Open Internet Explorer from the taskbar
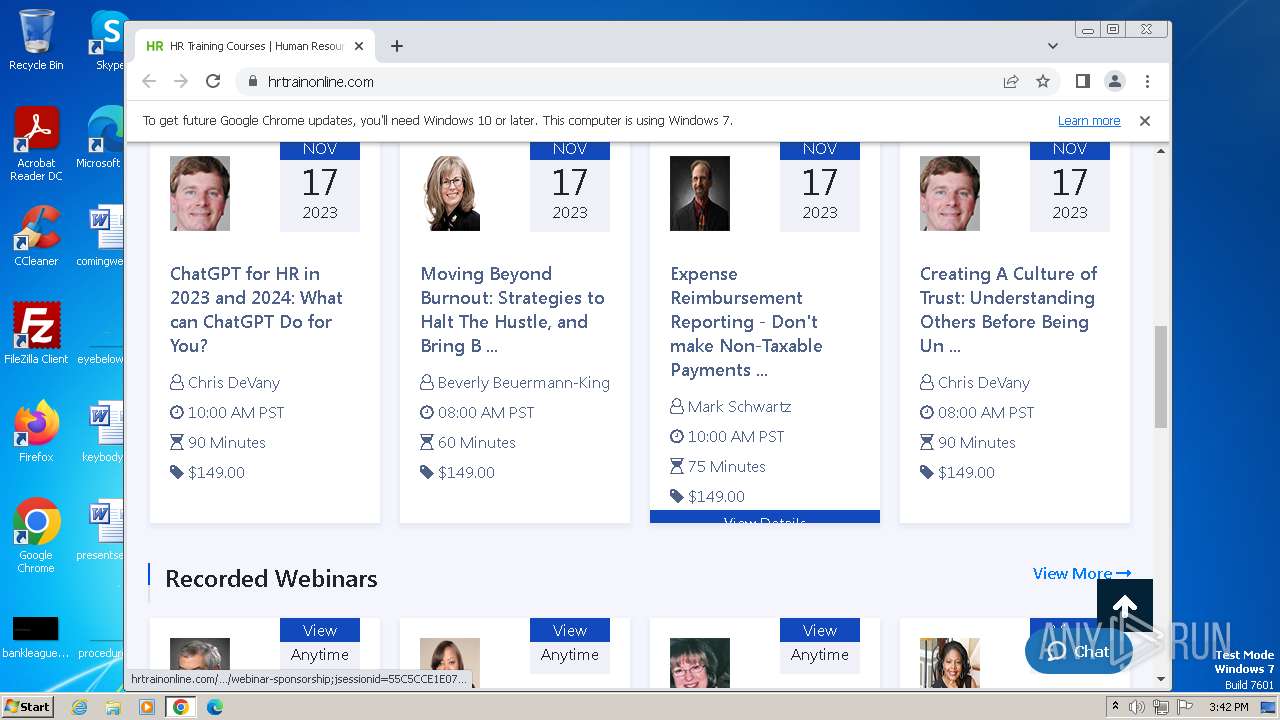This screenshot has width=1280, height=720. point(80,707)
